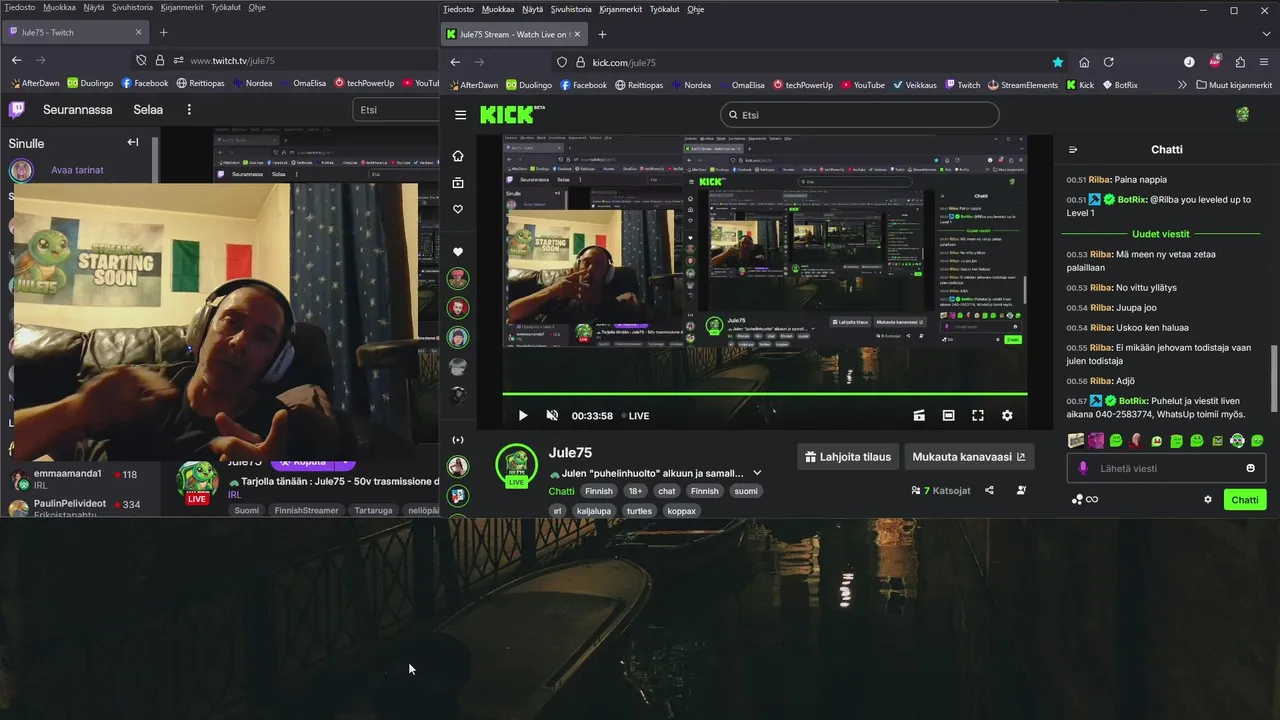The height and width of the screenshot is (720, 1280).
Task: Click Firefox home button in Kick window
Action: 1084,62
